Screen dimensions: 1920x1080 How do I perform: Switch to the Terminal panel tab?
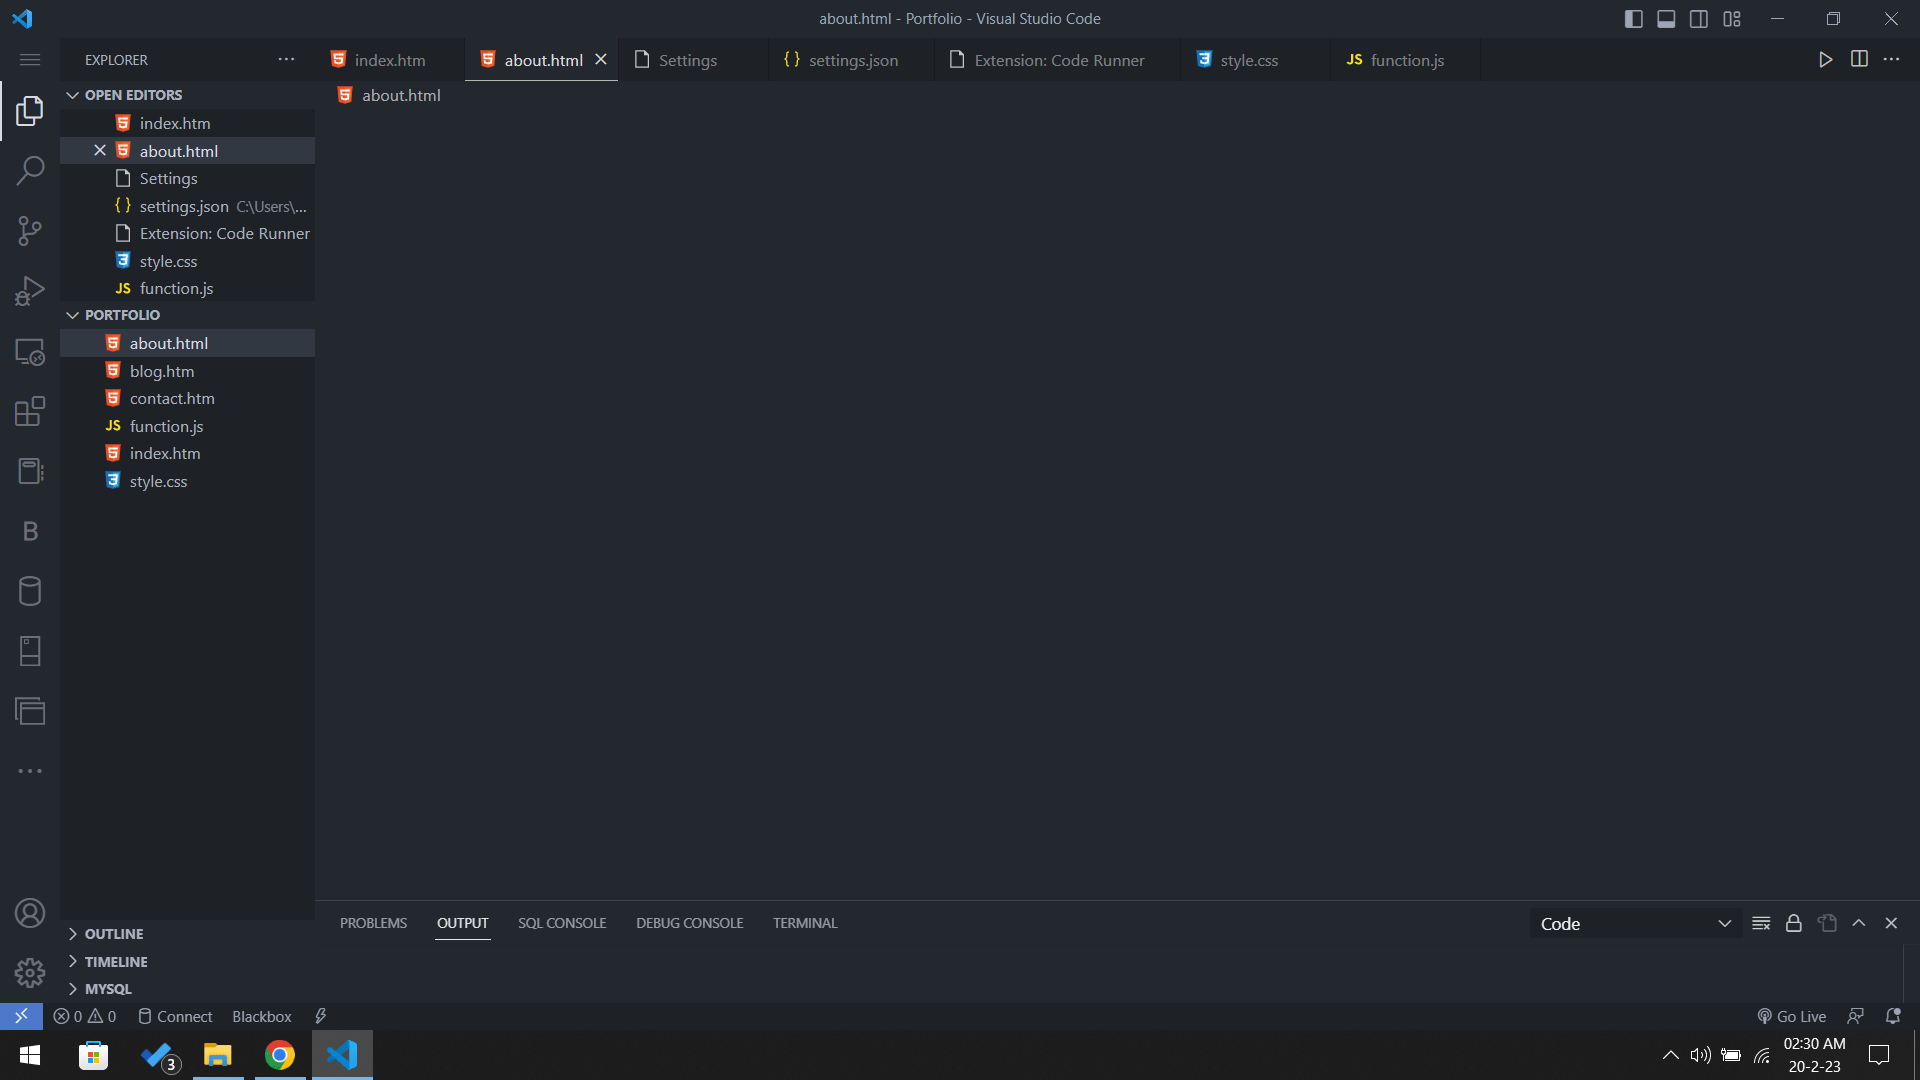[x=804, y=923]
